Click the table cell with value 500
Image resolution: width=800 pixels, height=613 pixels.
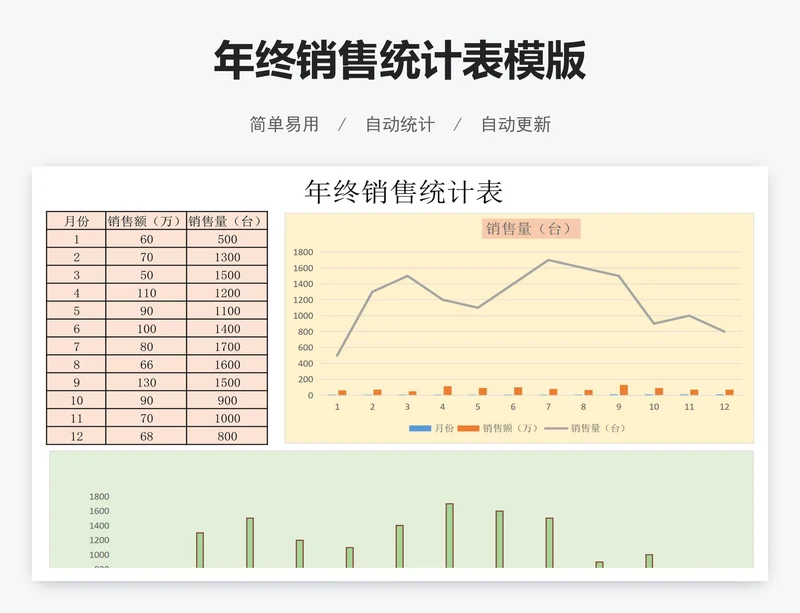227,239
